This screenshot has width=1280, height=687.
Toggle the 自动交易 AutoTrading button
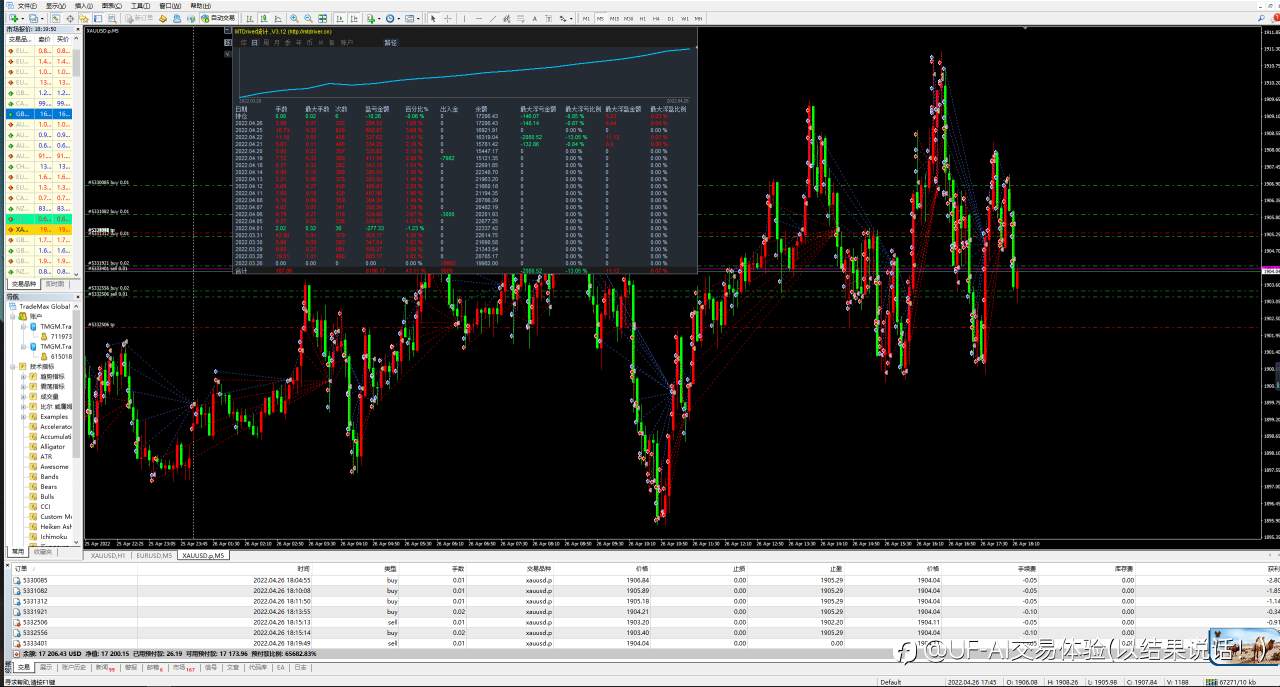(x=218, y=18)
